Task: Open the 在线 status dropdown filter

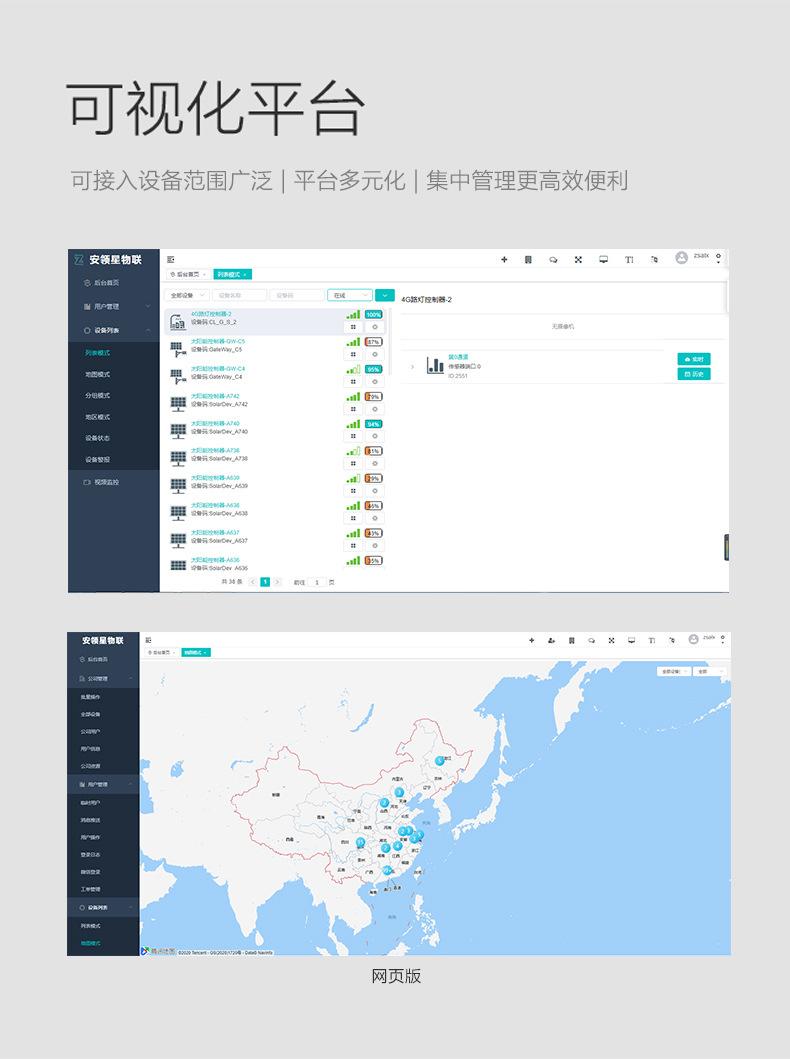Action: [349, 295]
